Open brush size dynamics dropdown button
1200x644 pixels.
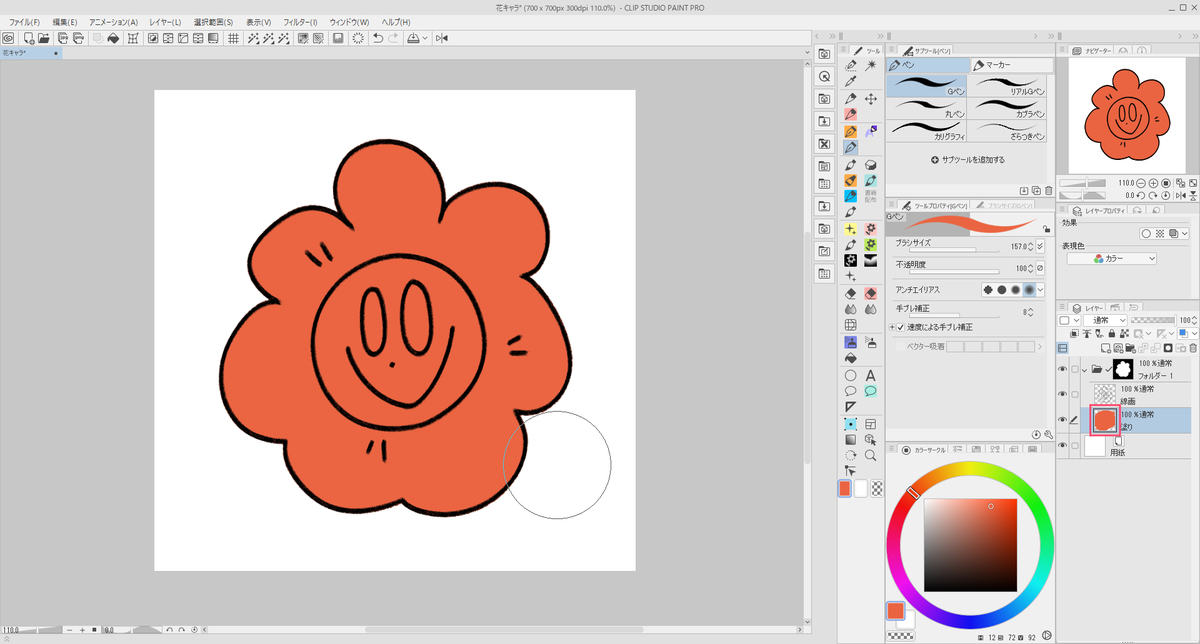(1041, 246)
